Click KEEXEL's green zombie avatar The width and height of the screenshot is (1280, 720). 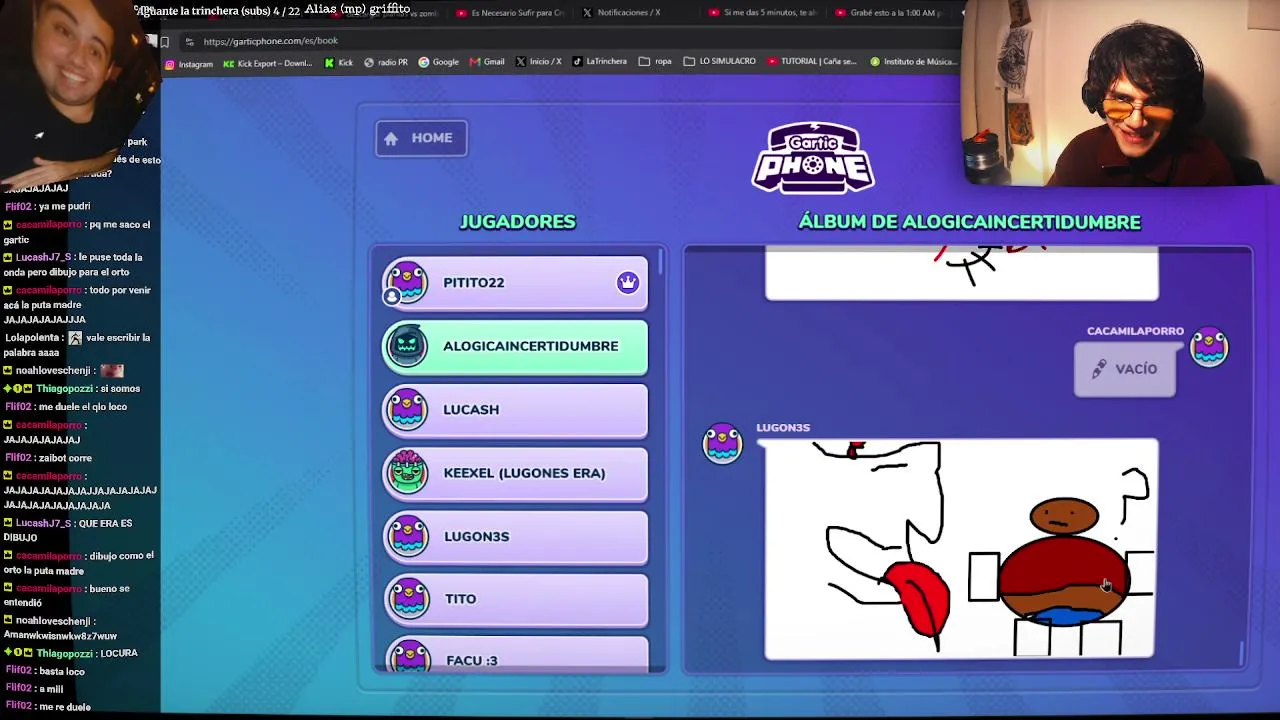click(407, 472)
